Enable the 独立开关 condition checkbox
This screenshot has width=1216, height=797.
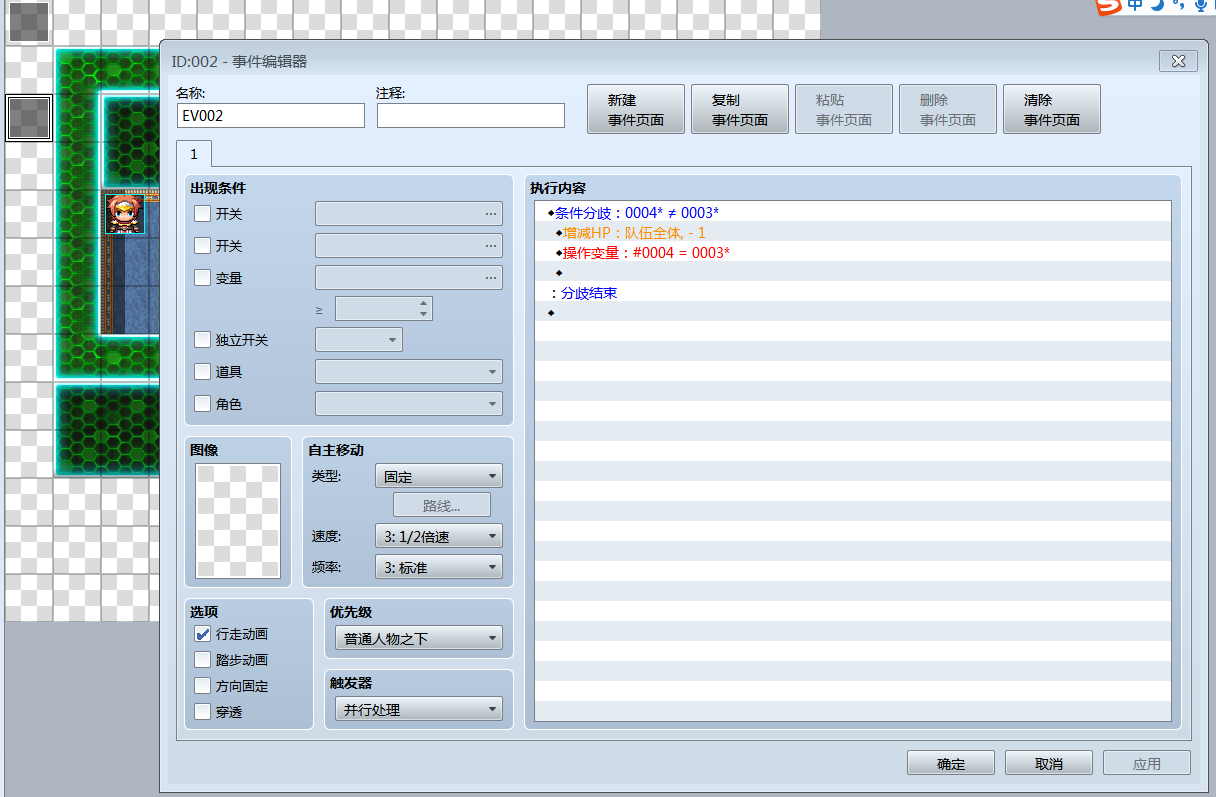[x=203, y=339]
